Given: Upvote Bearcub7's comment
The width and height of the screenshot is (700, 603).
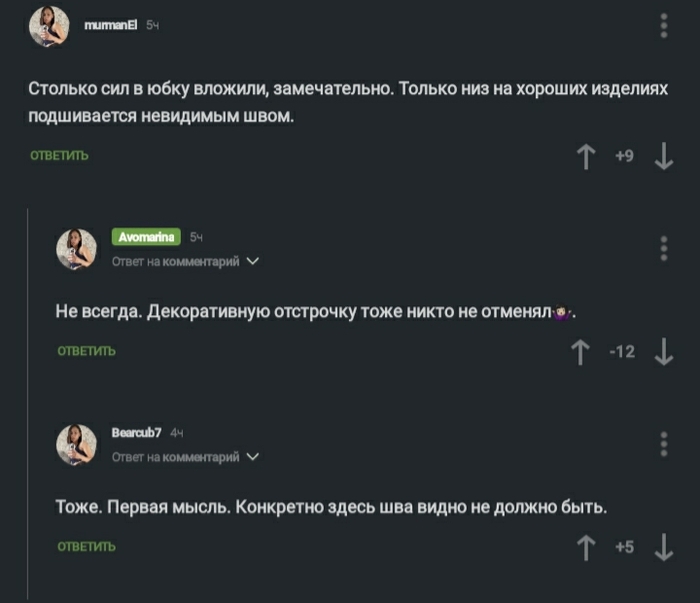Looking at the screenshot, I should (587, 547).
